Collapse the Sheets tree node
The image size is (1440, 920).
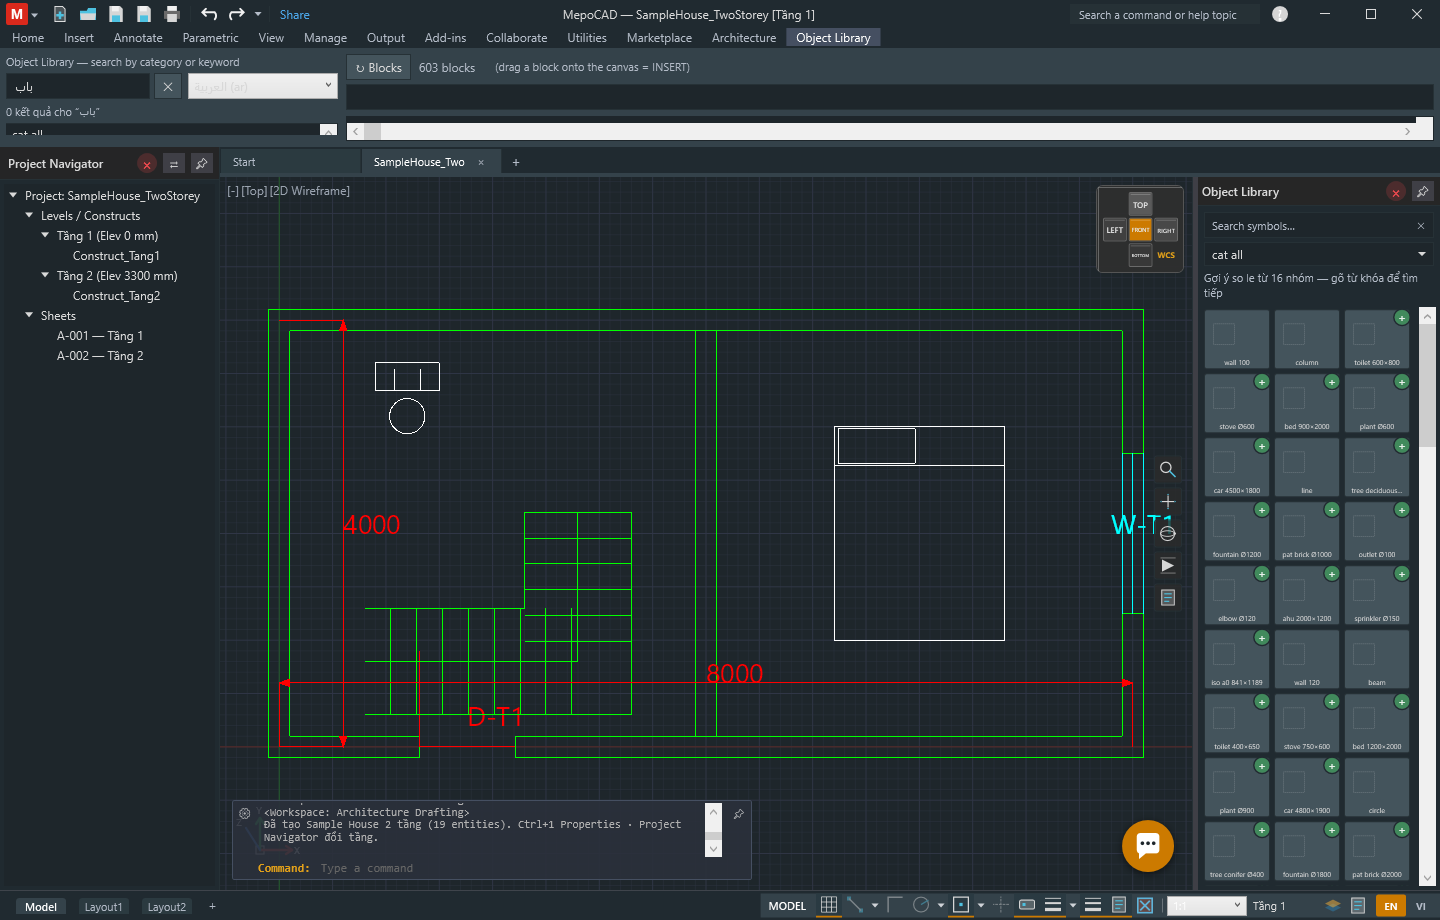(29, 315)
